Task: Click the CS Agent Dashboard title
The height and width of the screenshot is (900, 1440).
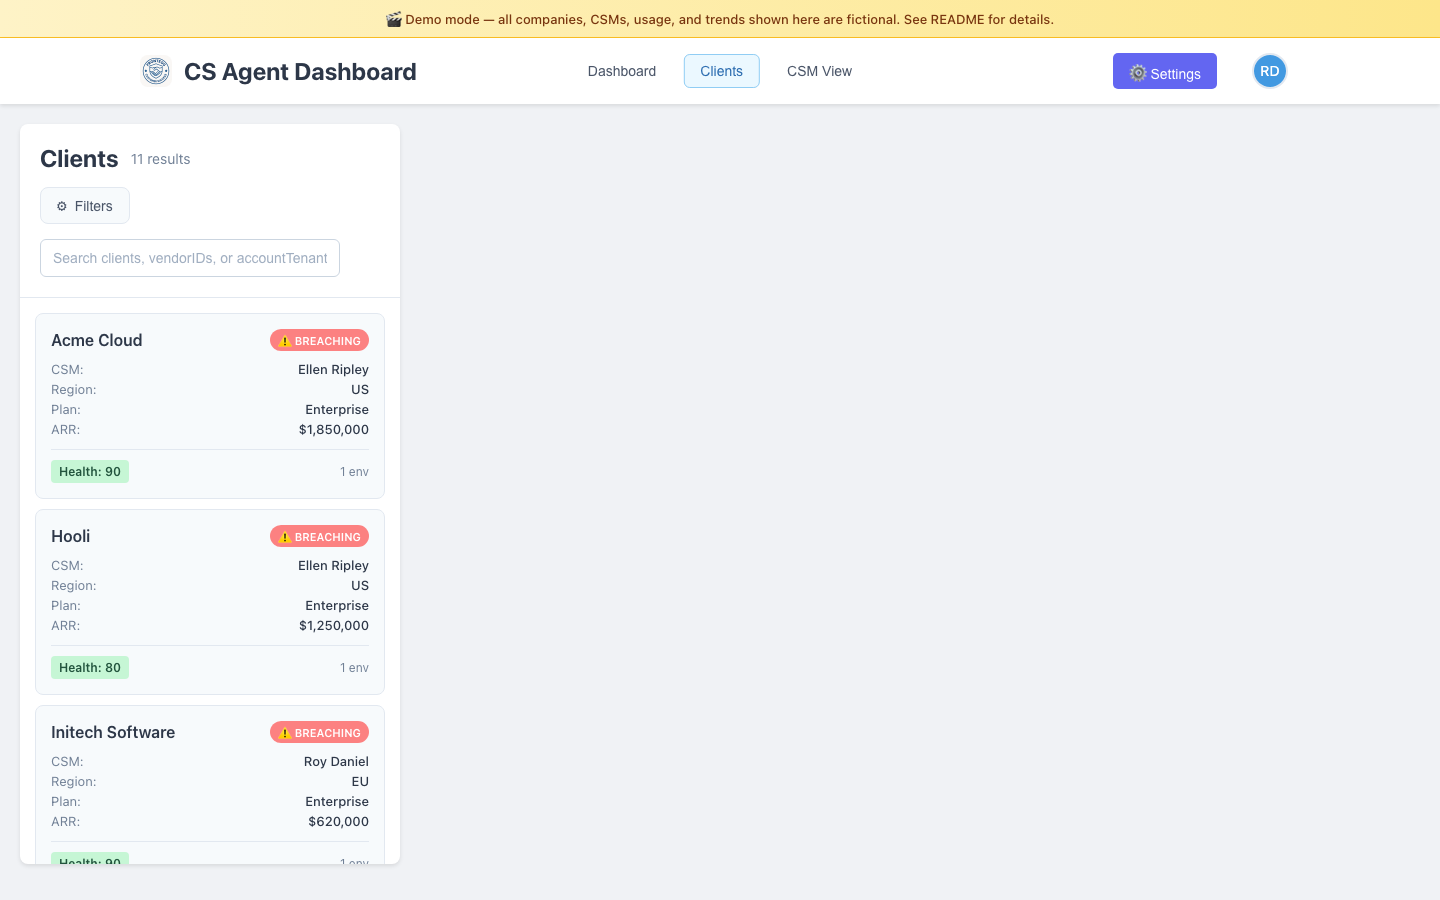Action: (300, 72)
